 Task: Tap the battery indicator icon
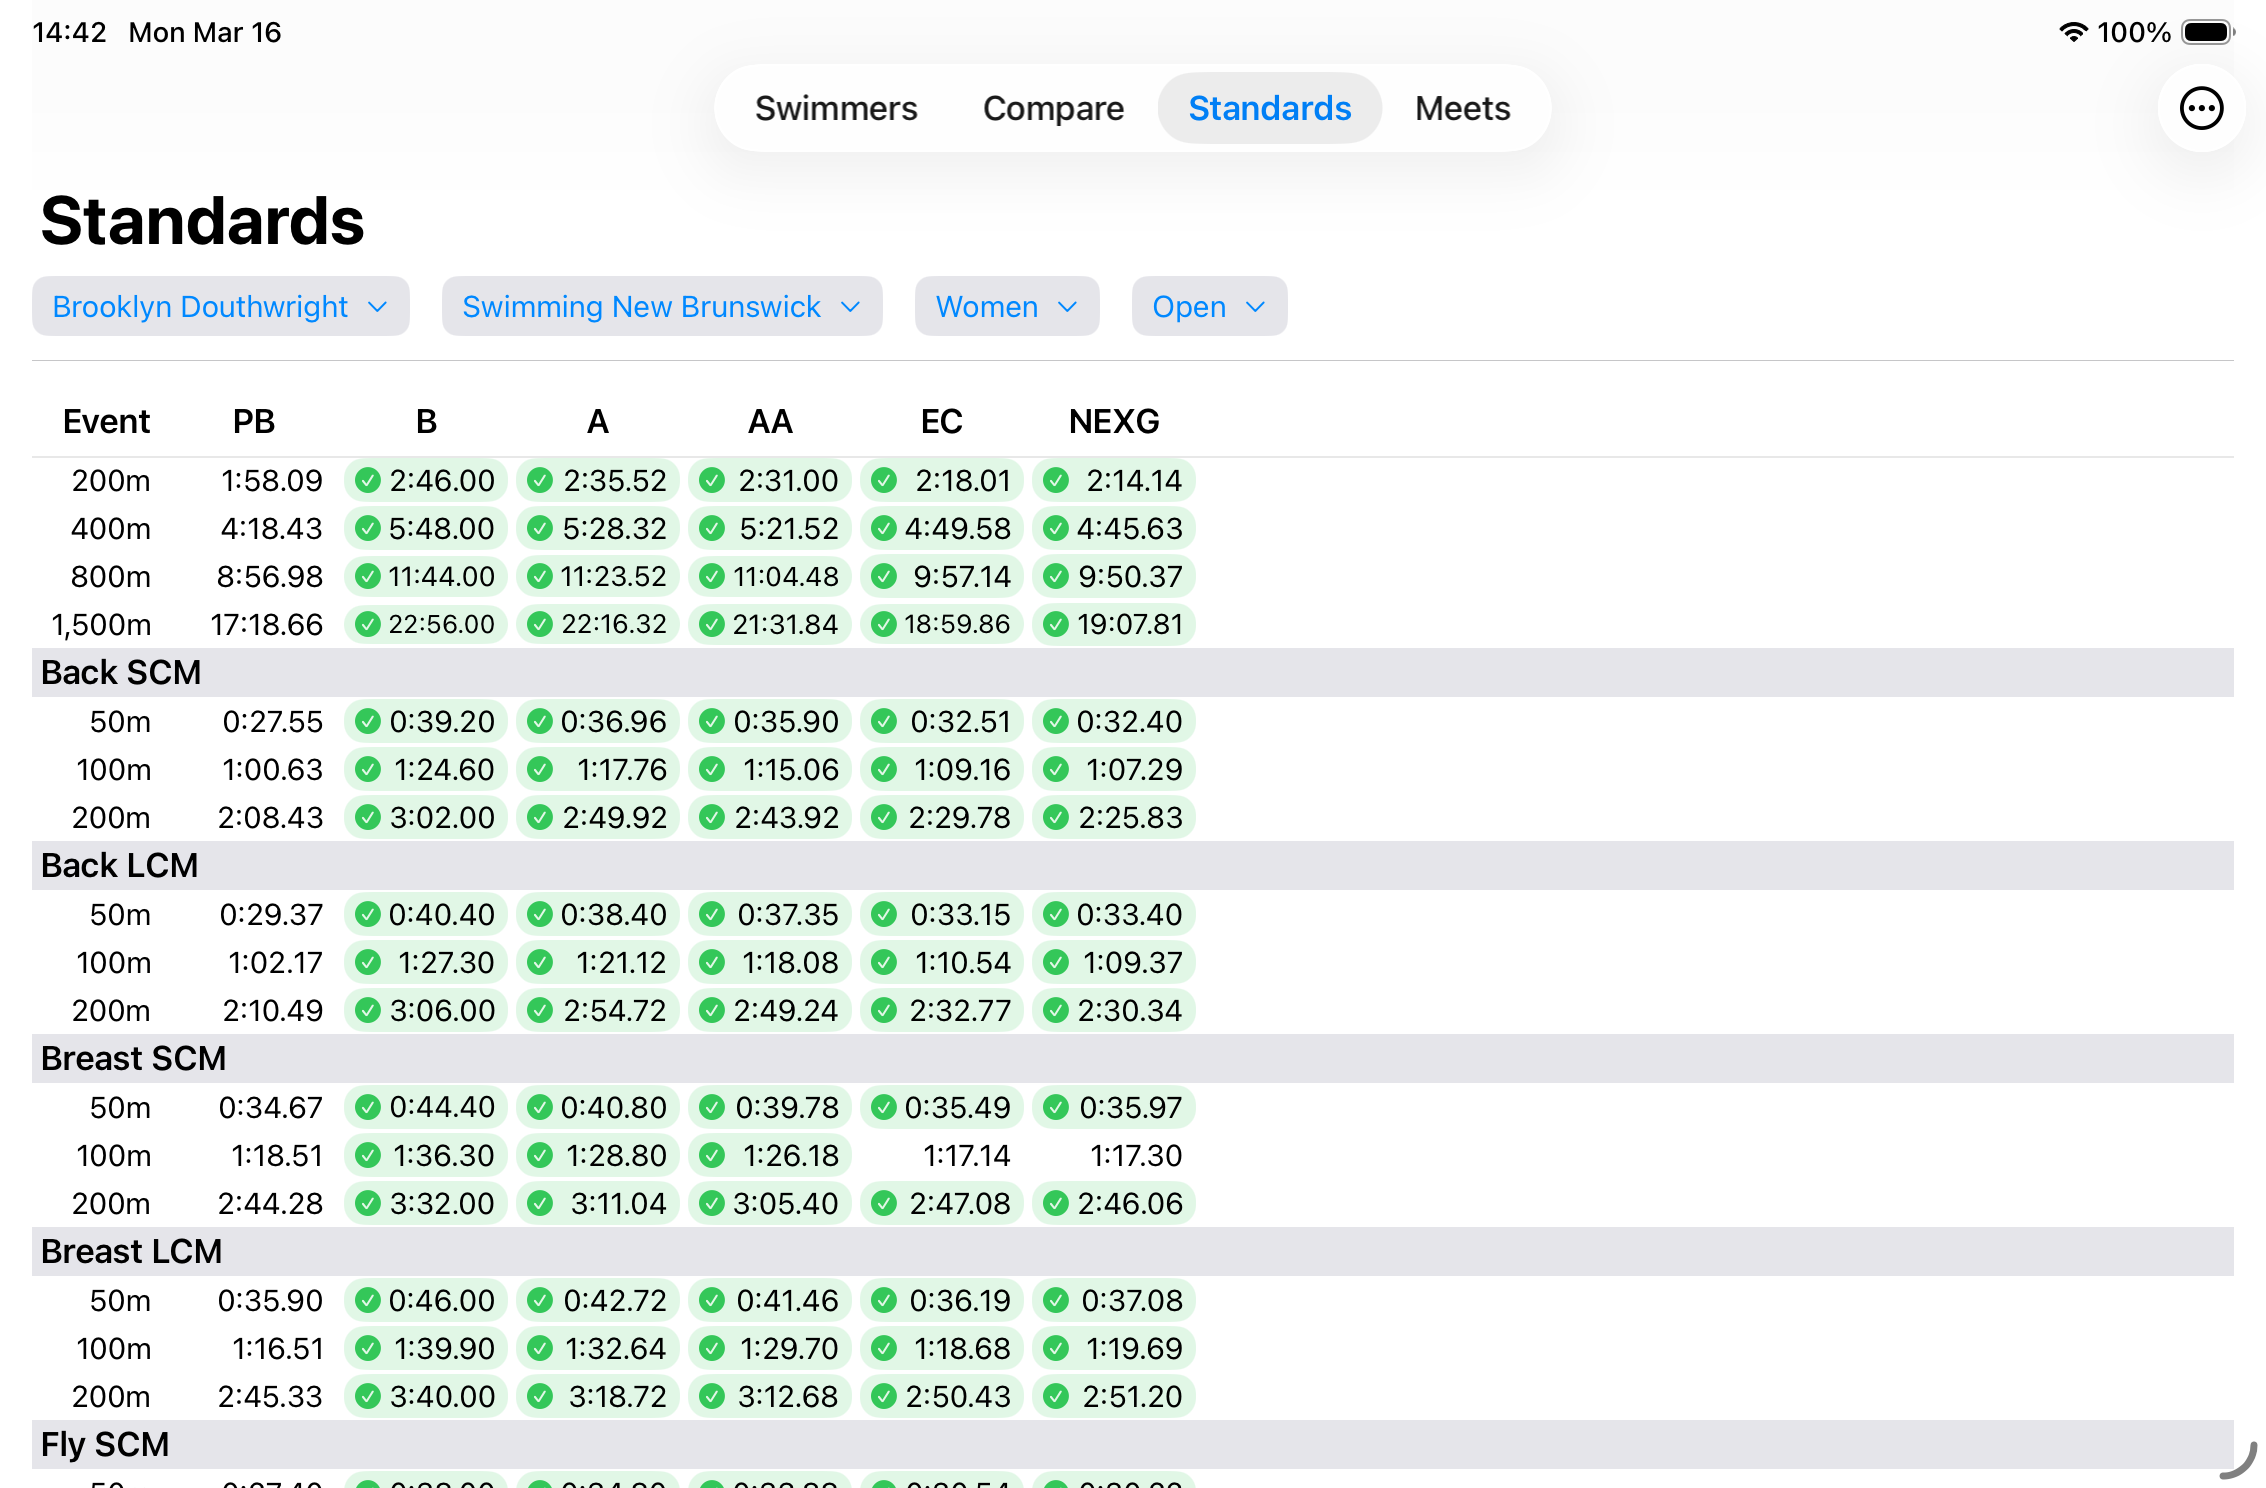tap(2207, 32)
